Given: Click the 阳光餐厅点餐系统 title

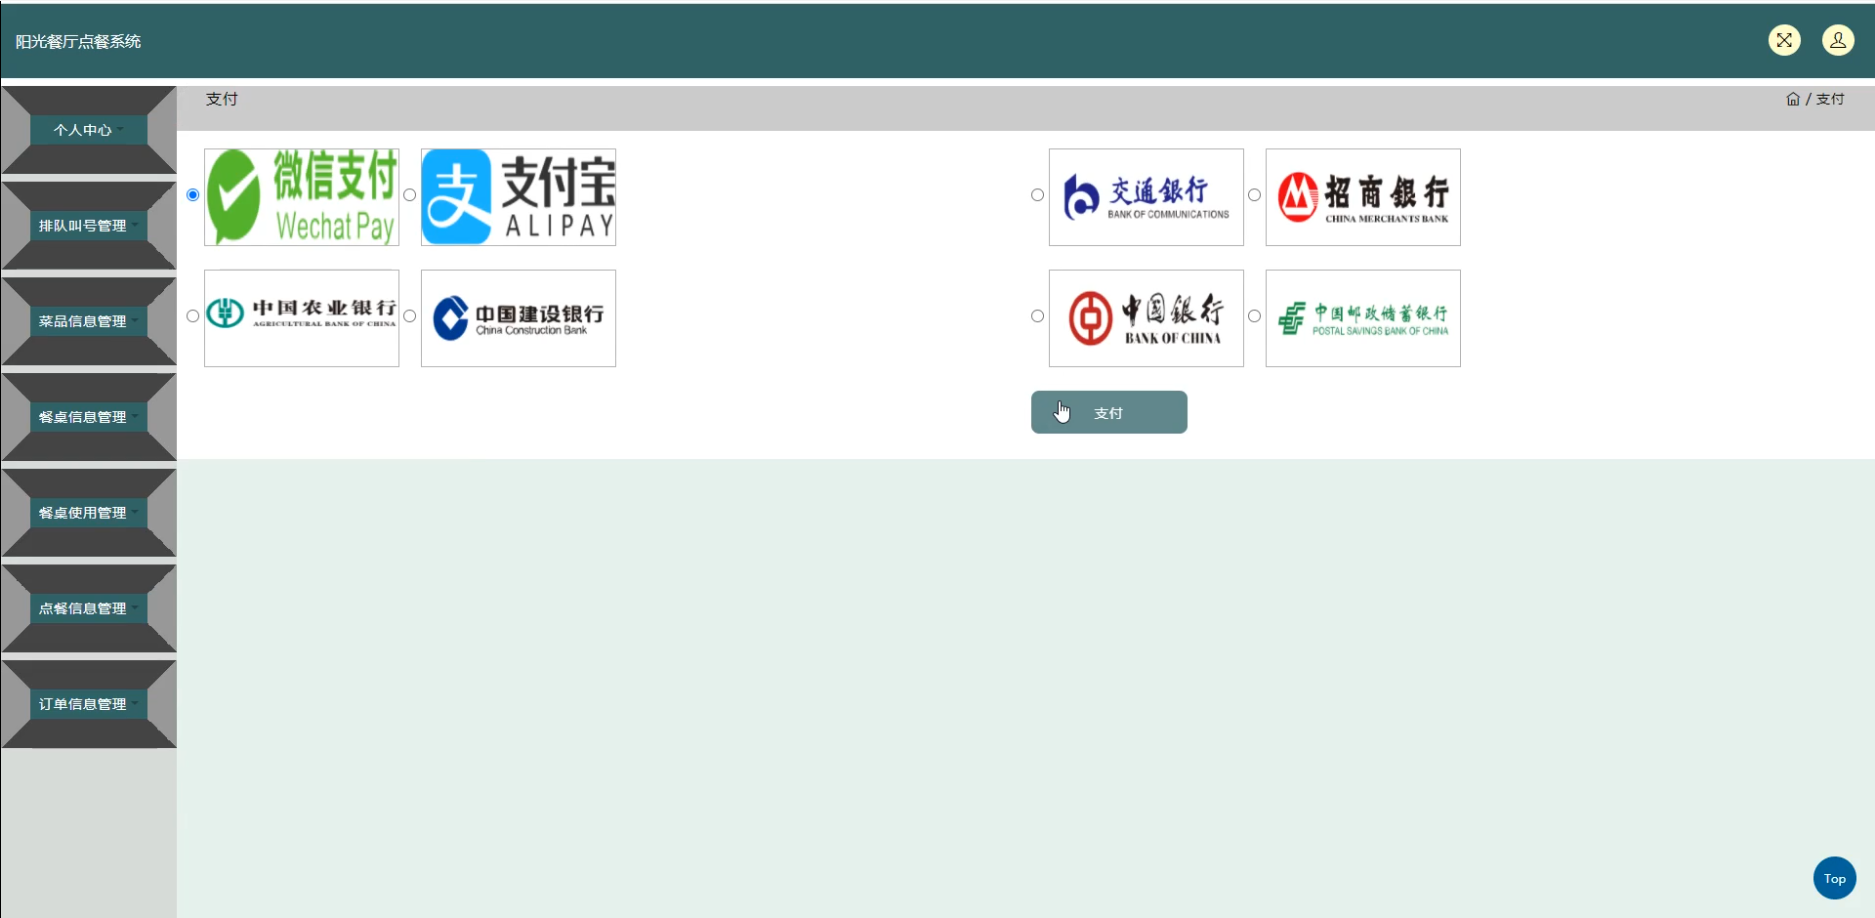Looking at the screenshot, I should [78, 42].
